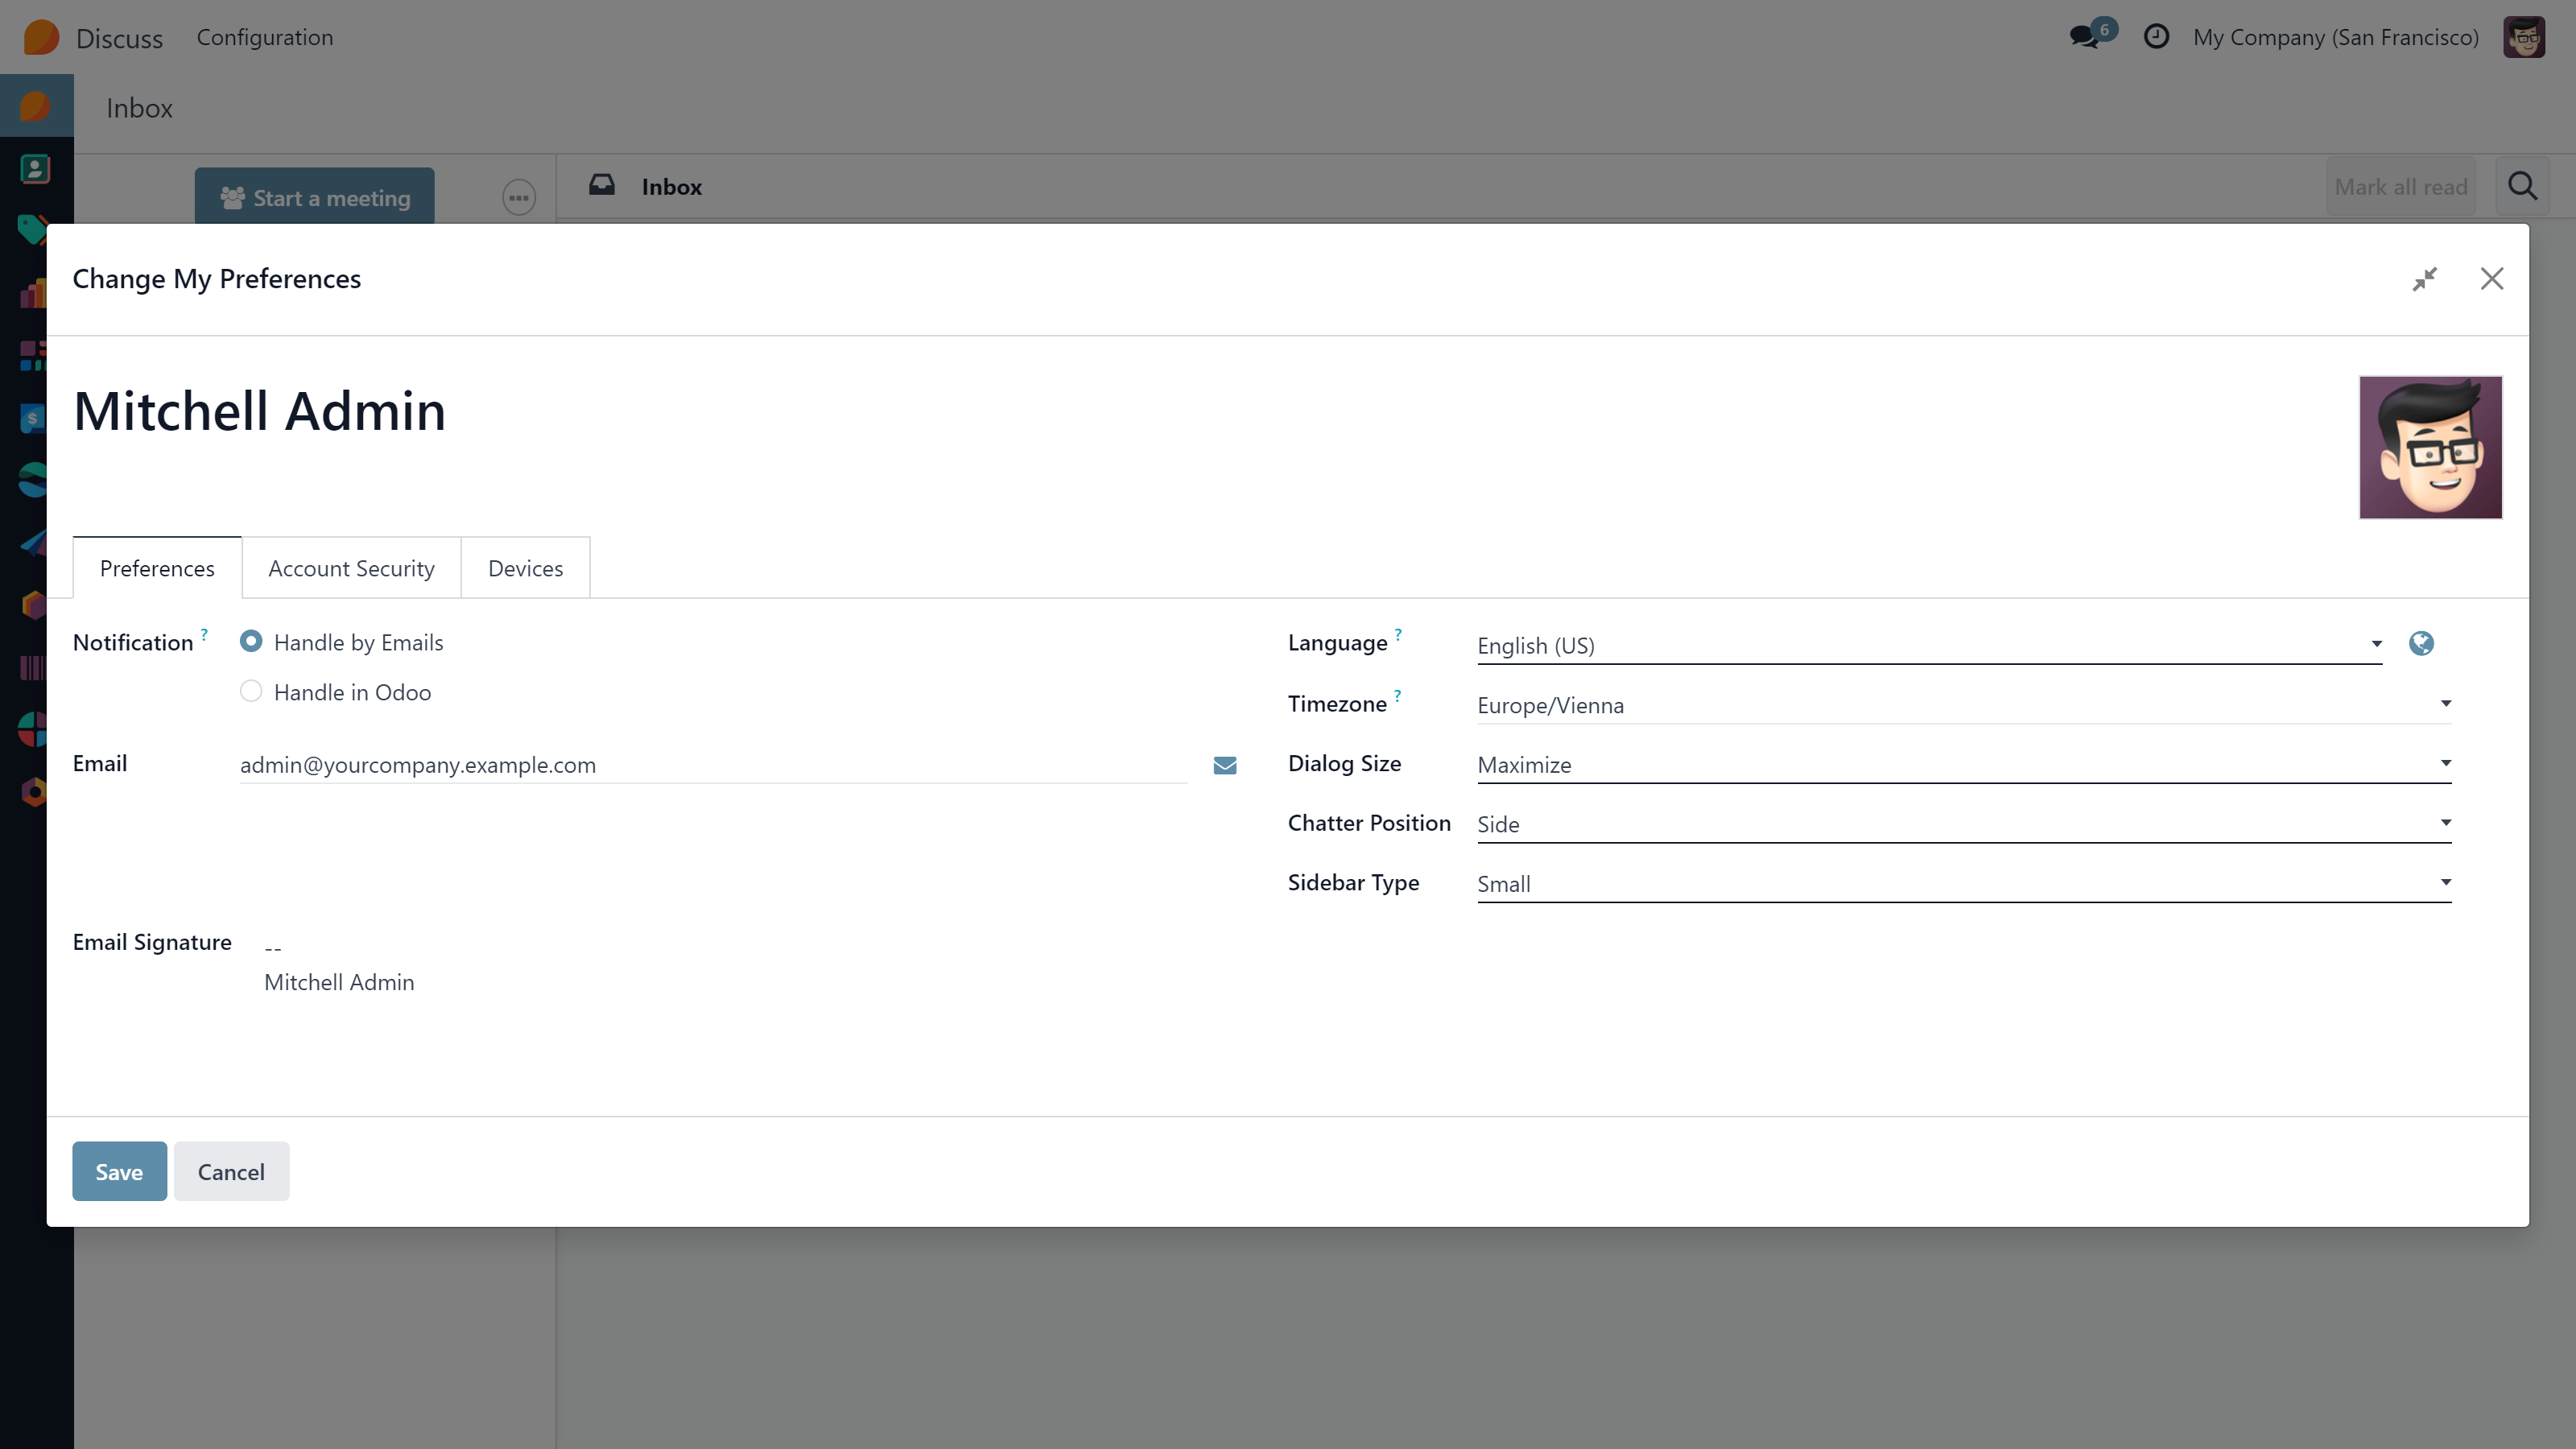This screenshot has height=1449, width=2576.
Task: Switch to the Account Security tab
Action: tap(351, 568)
